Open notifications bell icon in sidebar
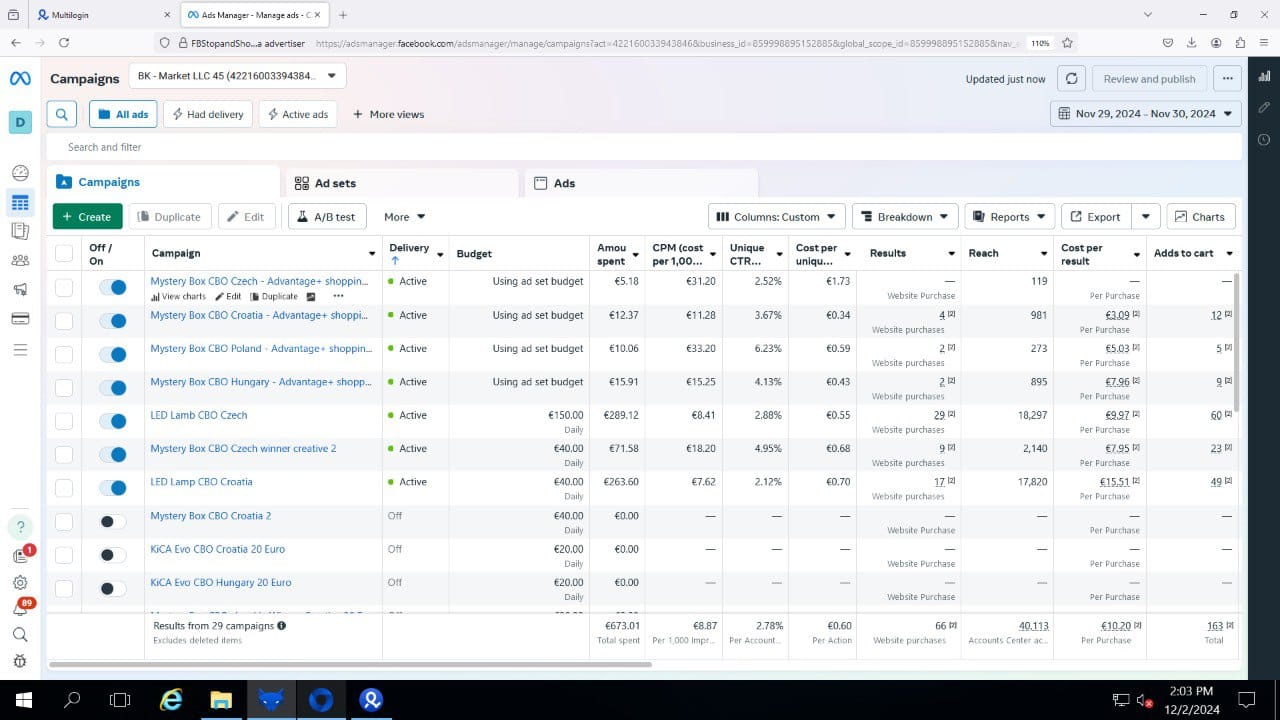The image size is (1280, 720). point(20,608)
